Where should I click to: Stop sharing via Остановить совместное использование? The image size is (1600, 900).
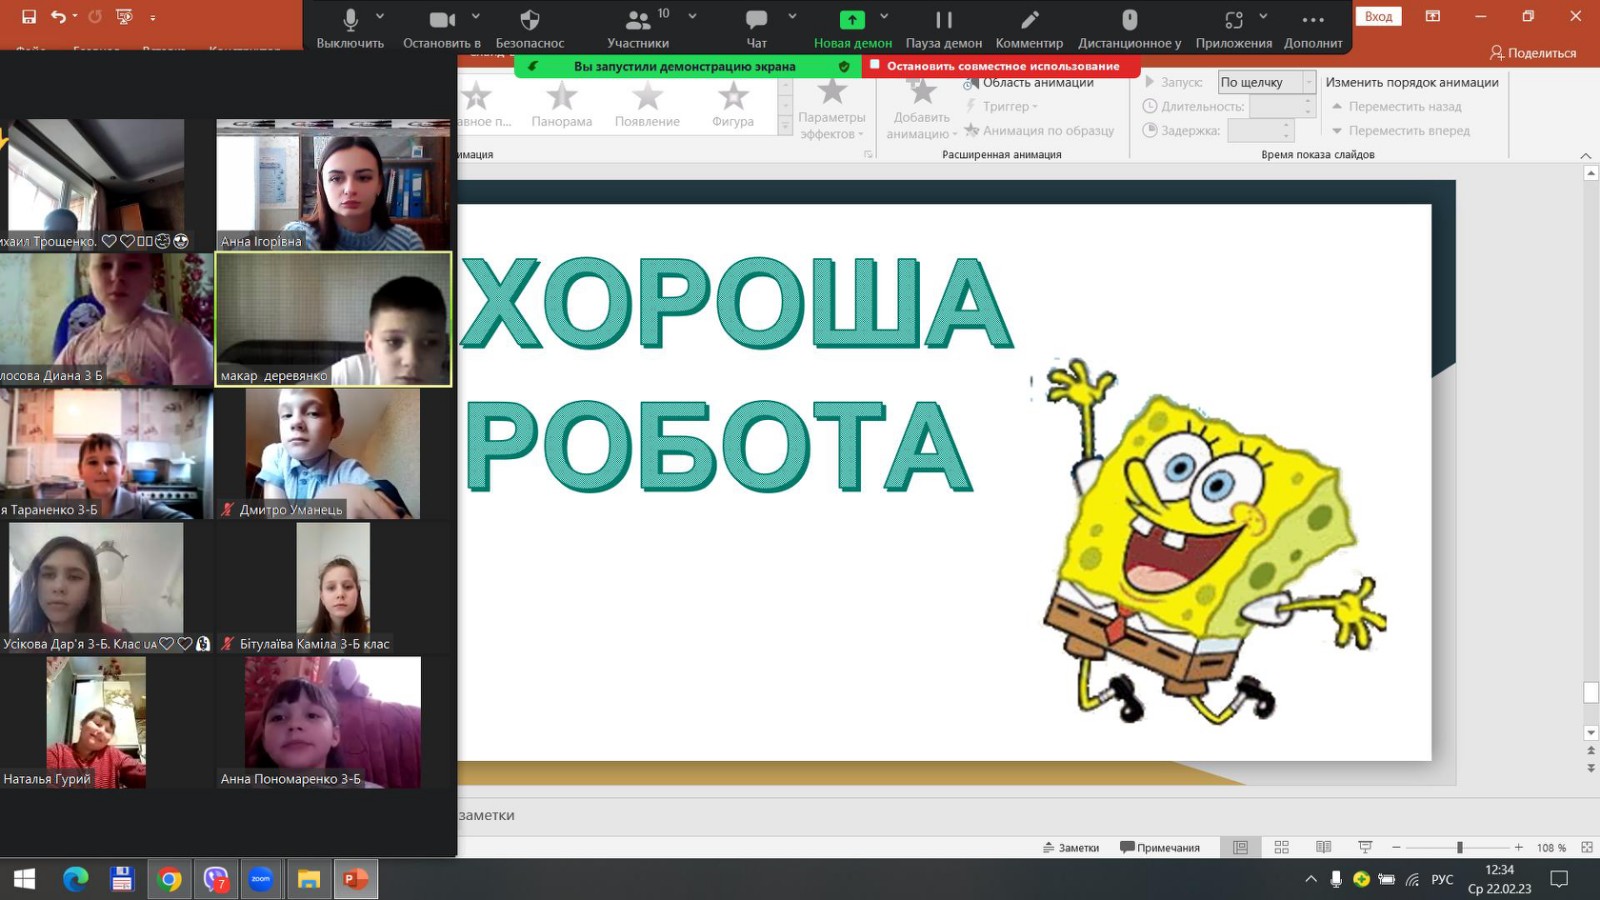1001,66
